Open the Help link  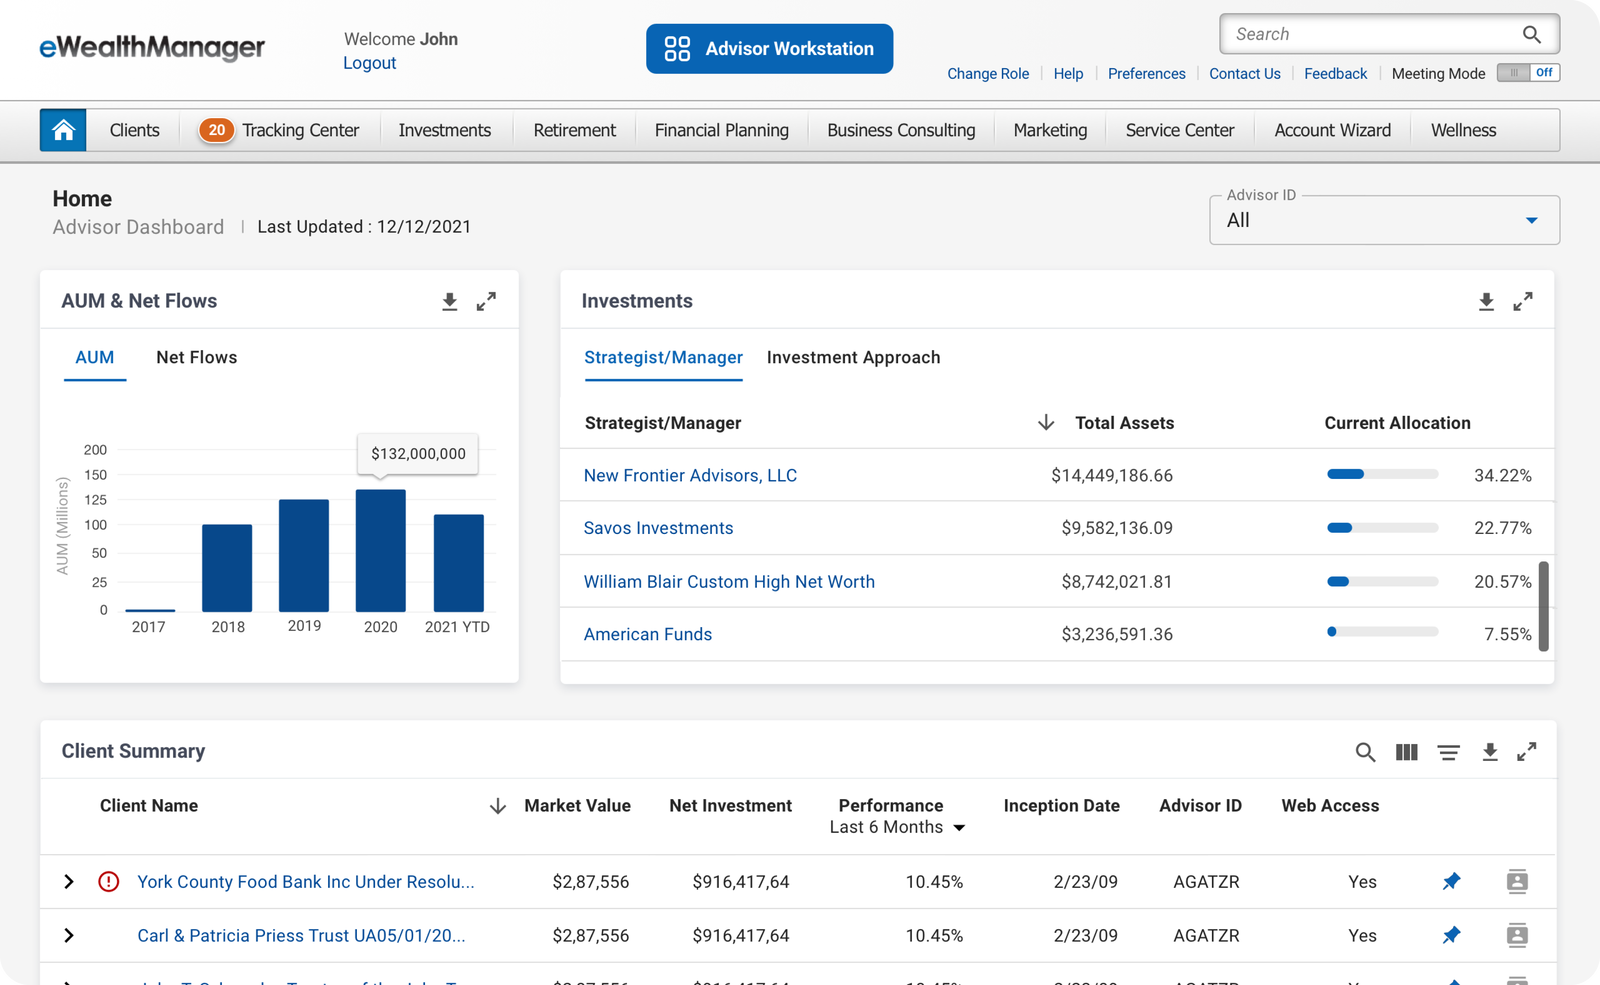[1068, 74]
